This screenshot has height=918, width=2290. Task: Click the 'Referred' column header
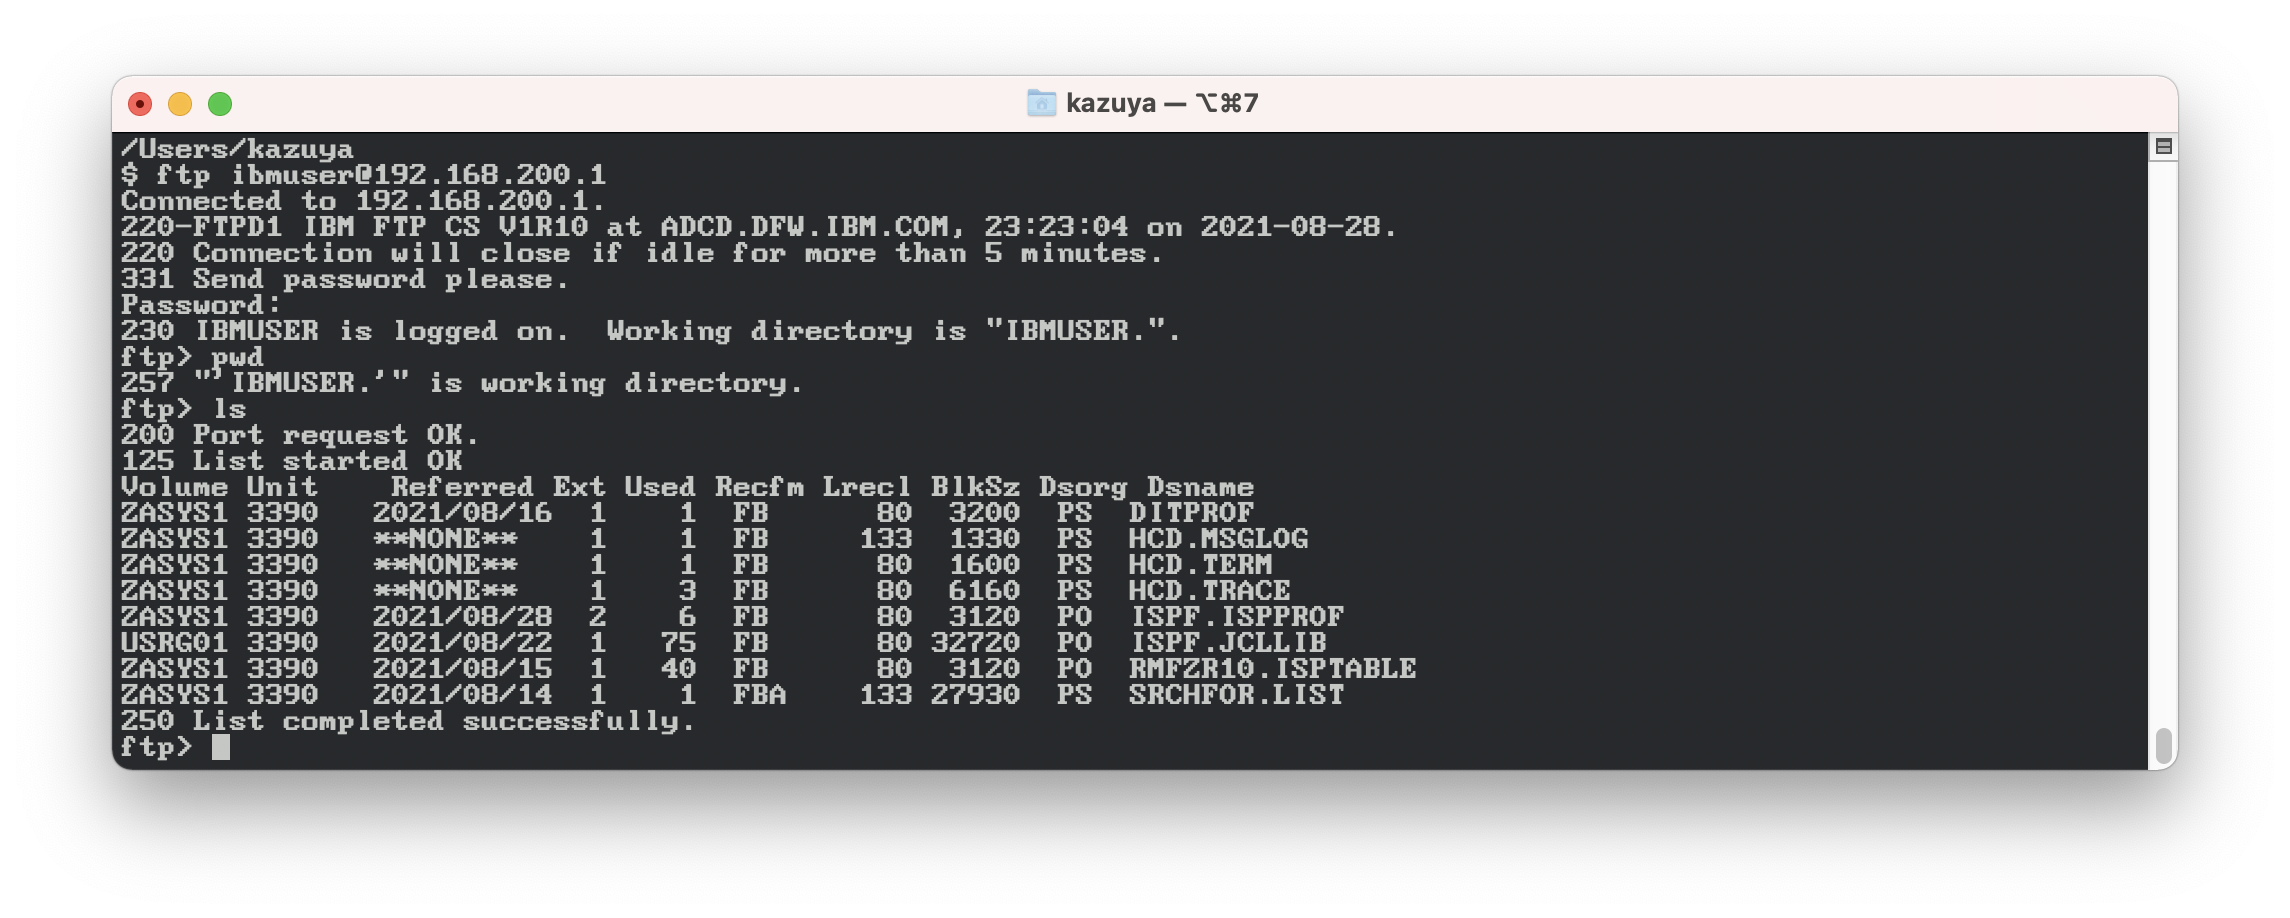[462, 487]
